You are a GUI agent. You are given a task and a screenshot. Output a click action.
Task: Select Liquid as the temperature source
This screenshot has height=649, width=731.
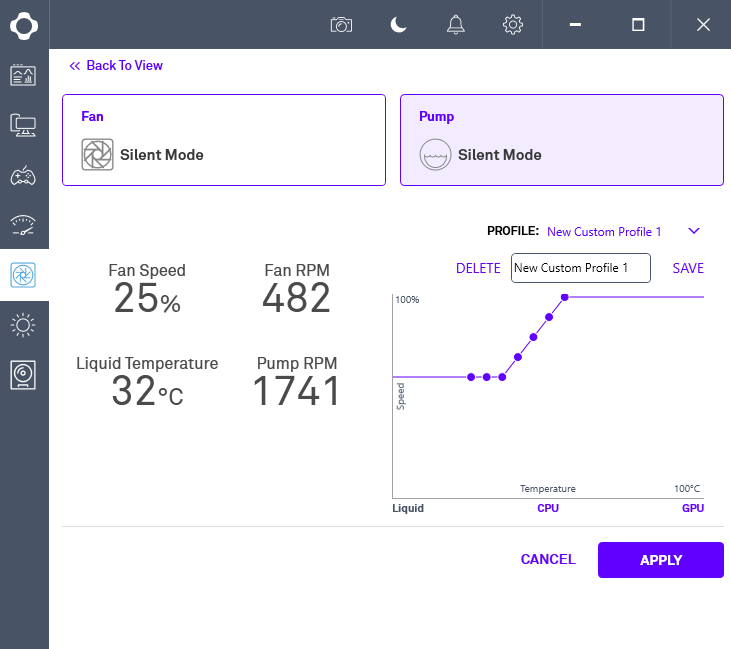click(x=408, y=508)
